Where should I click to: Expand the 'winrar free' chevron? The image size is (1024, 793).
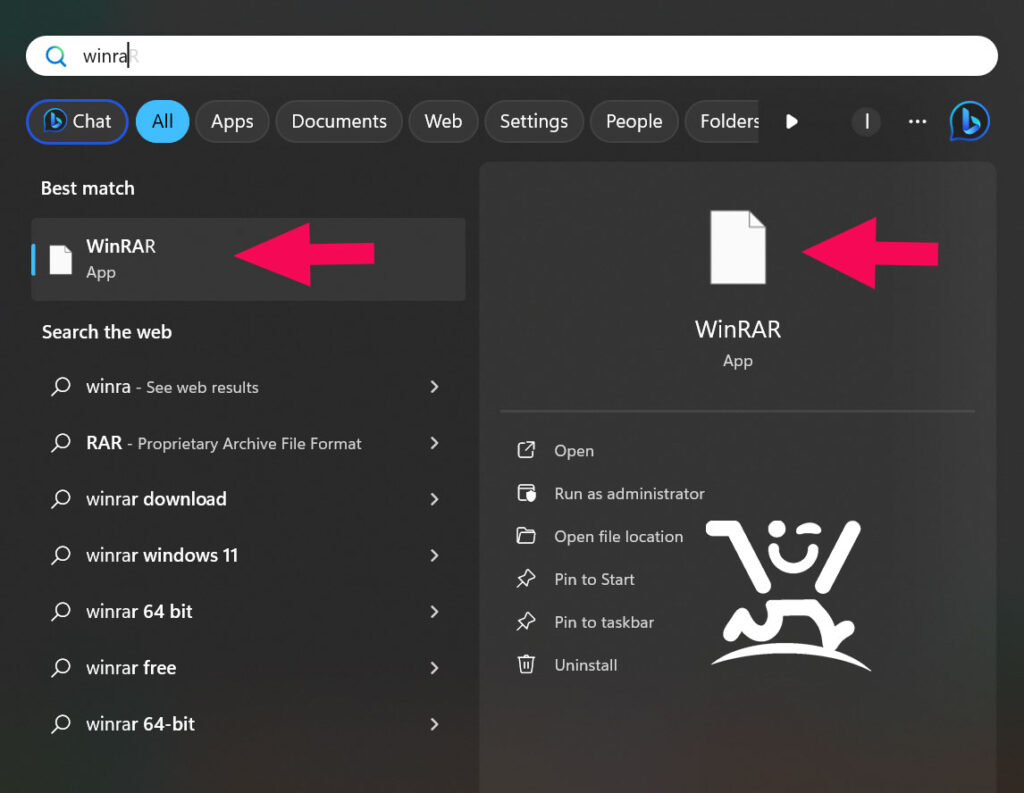coord(434,668)
